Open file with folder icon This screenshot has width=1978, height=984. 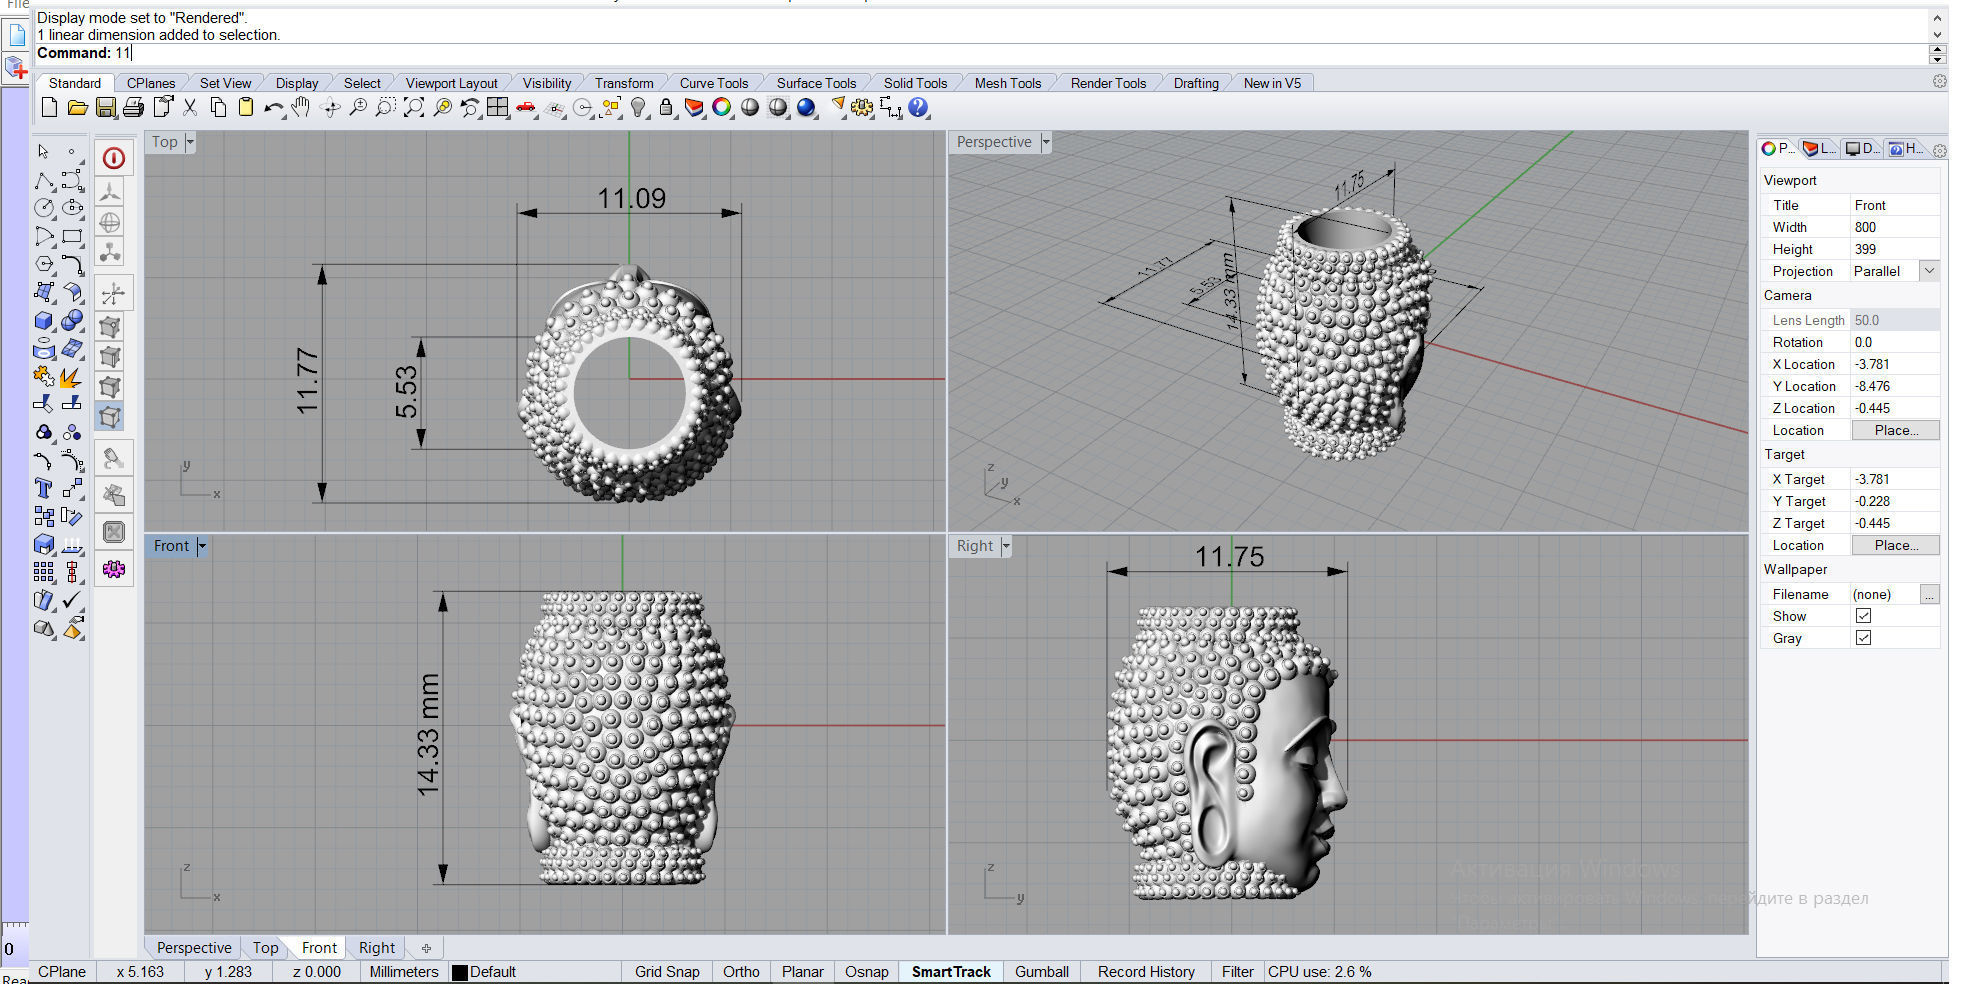[77, 107]
